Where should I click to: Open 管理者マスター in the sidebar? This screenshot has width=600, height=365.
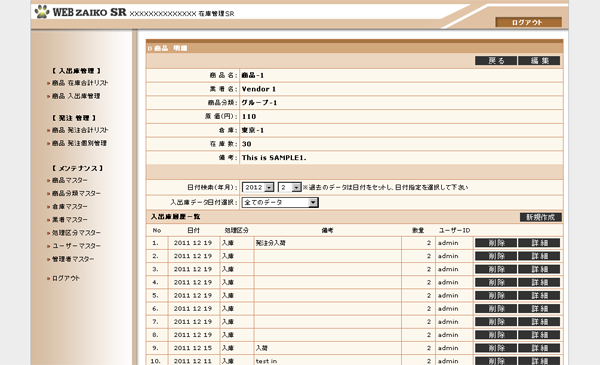pyautogui.click(x=73, y=259)
